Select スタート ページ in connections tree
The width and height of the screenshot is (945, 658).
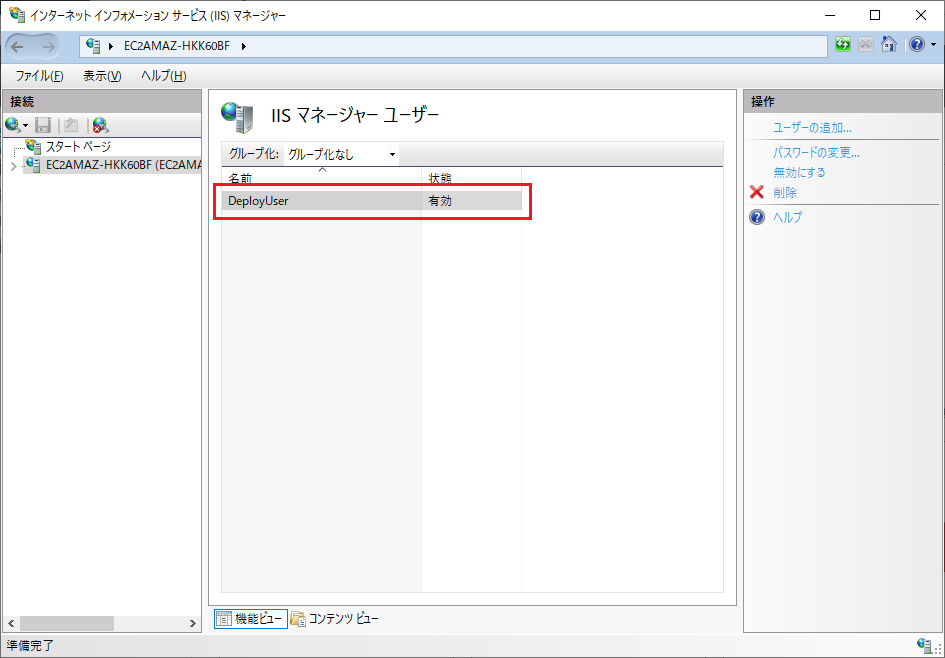78,146
